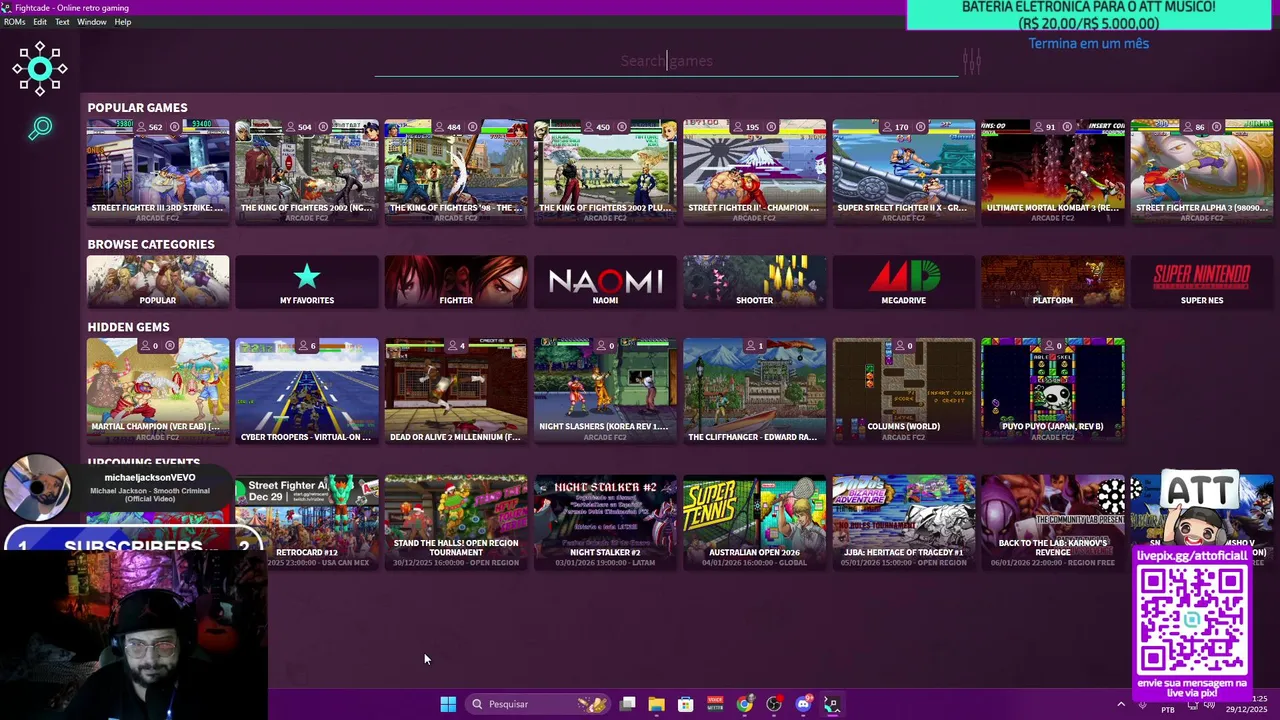Focus the Search games field
Screen dimensions: 1280x720
666,61
